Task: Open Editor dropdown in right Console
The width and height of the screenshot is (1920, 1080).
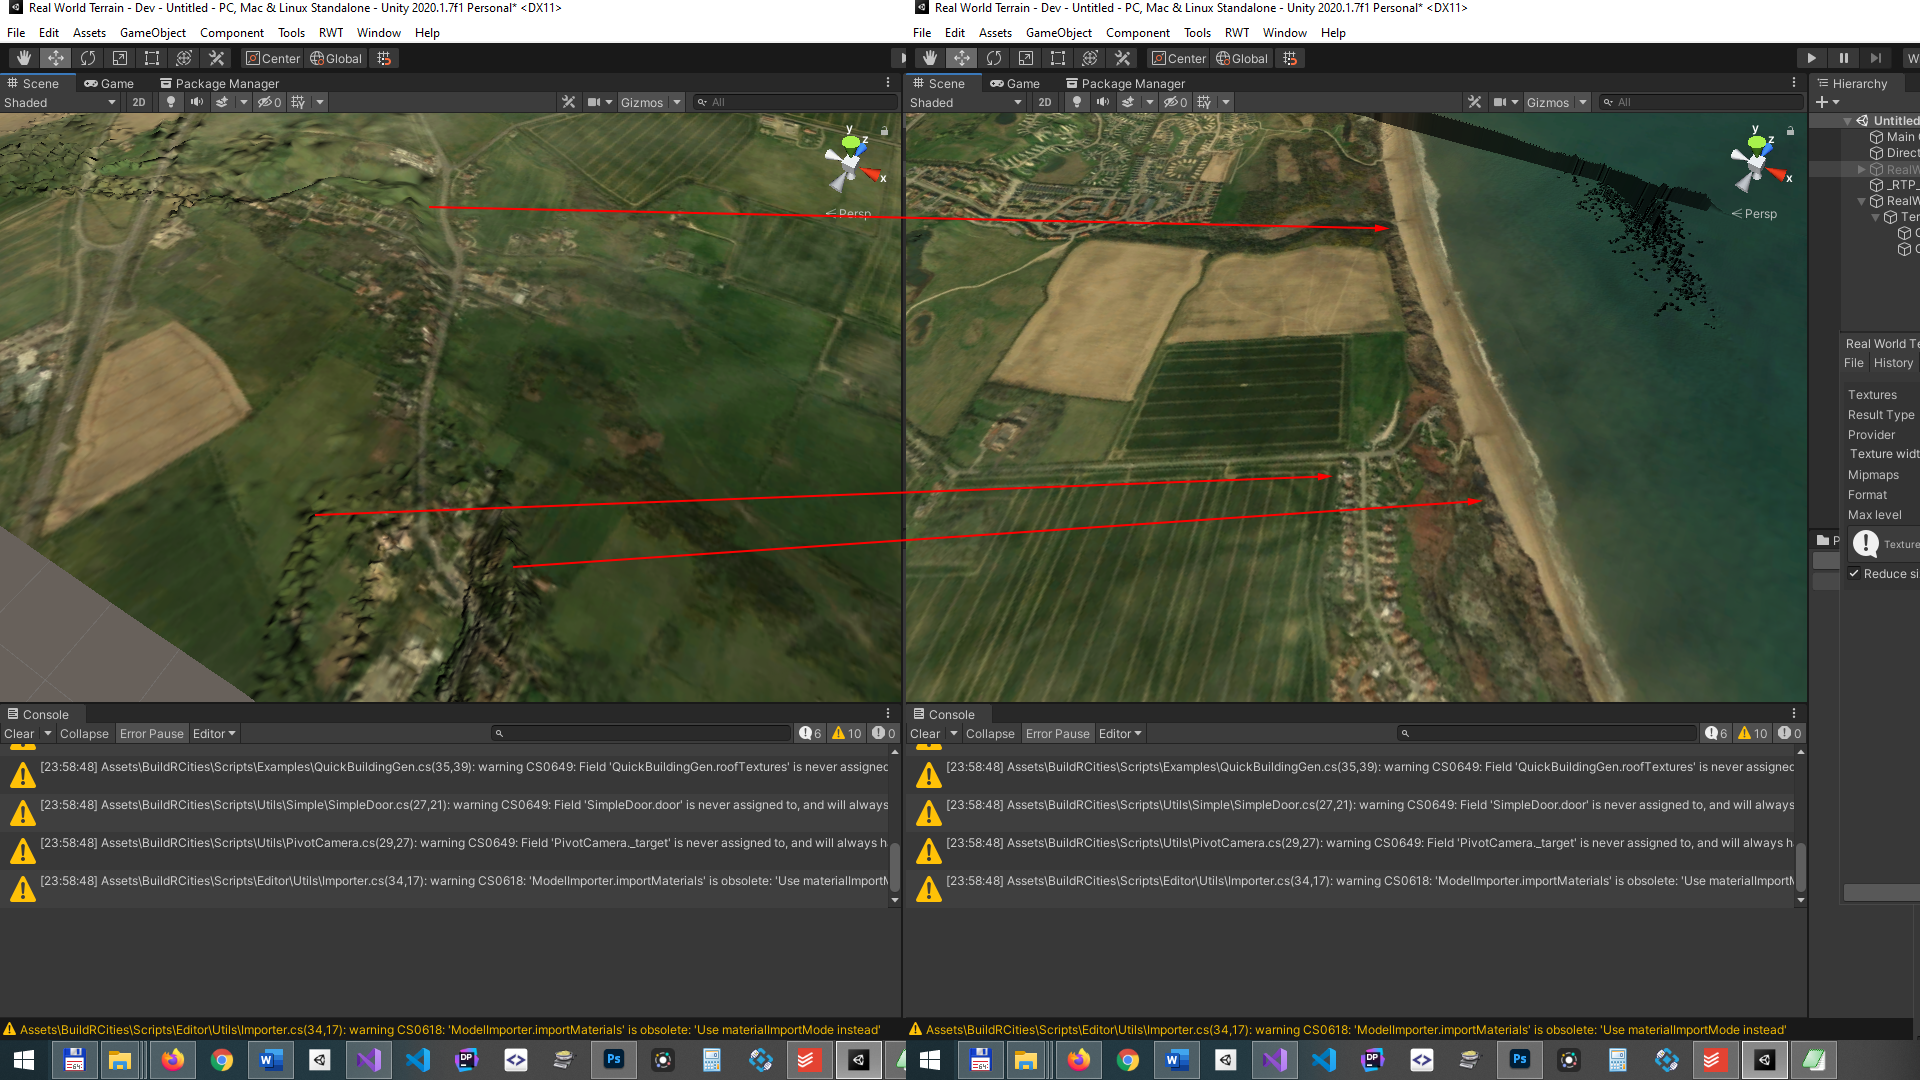Action: [x=1120, y=734]
